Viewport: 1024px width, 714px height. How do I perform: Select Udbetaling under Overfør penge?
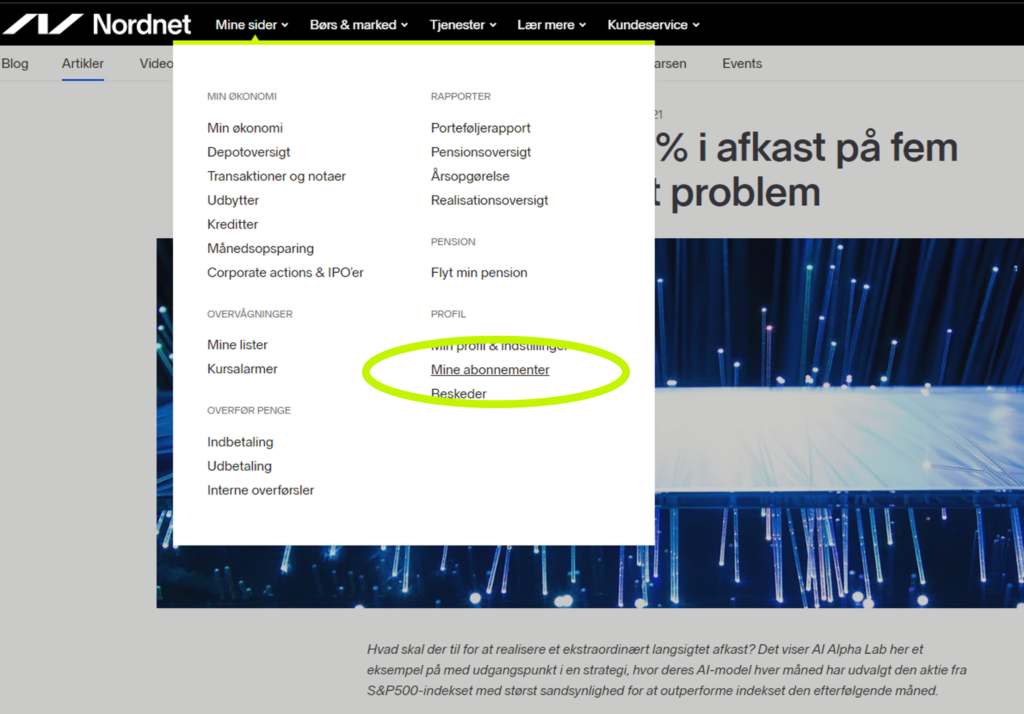(239, 466)
